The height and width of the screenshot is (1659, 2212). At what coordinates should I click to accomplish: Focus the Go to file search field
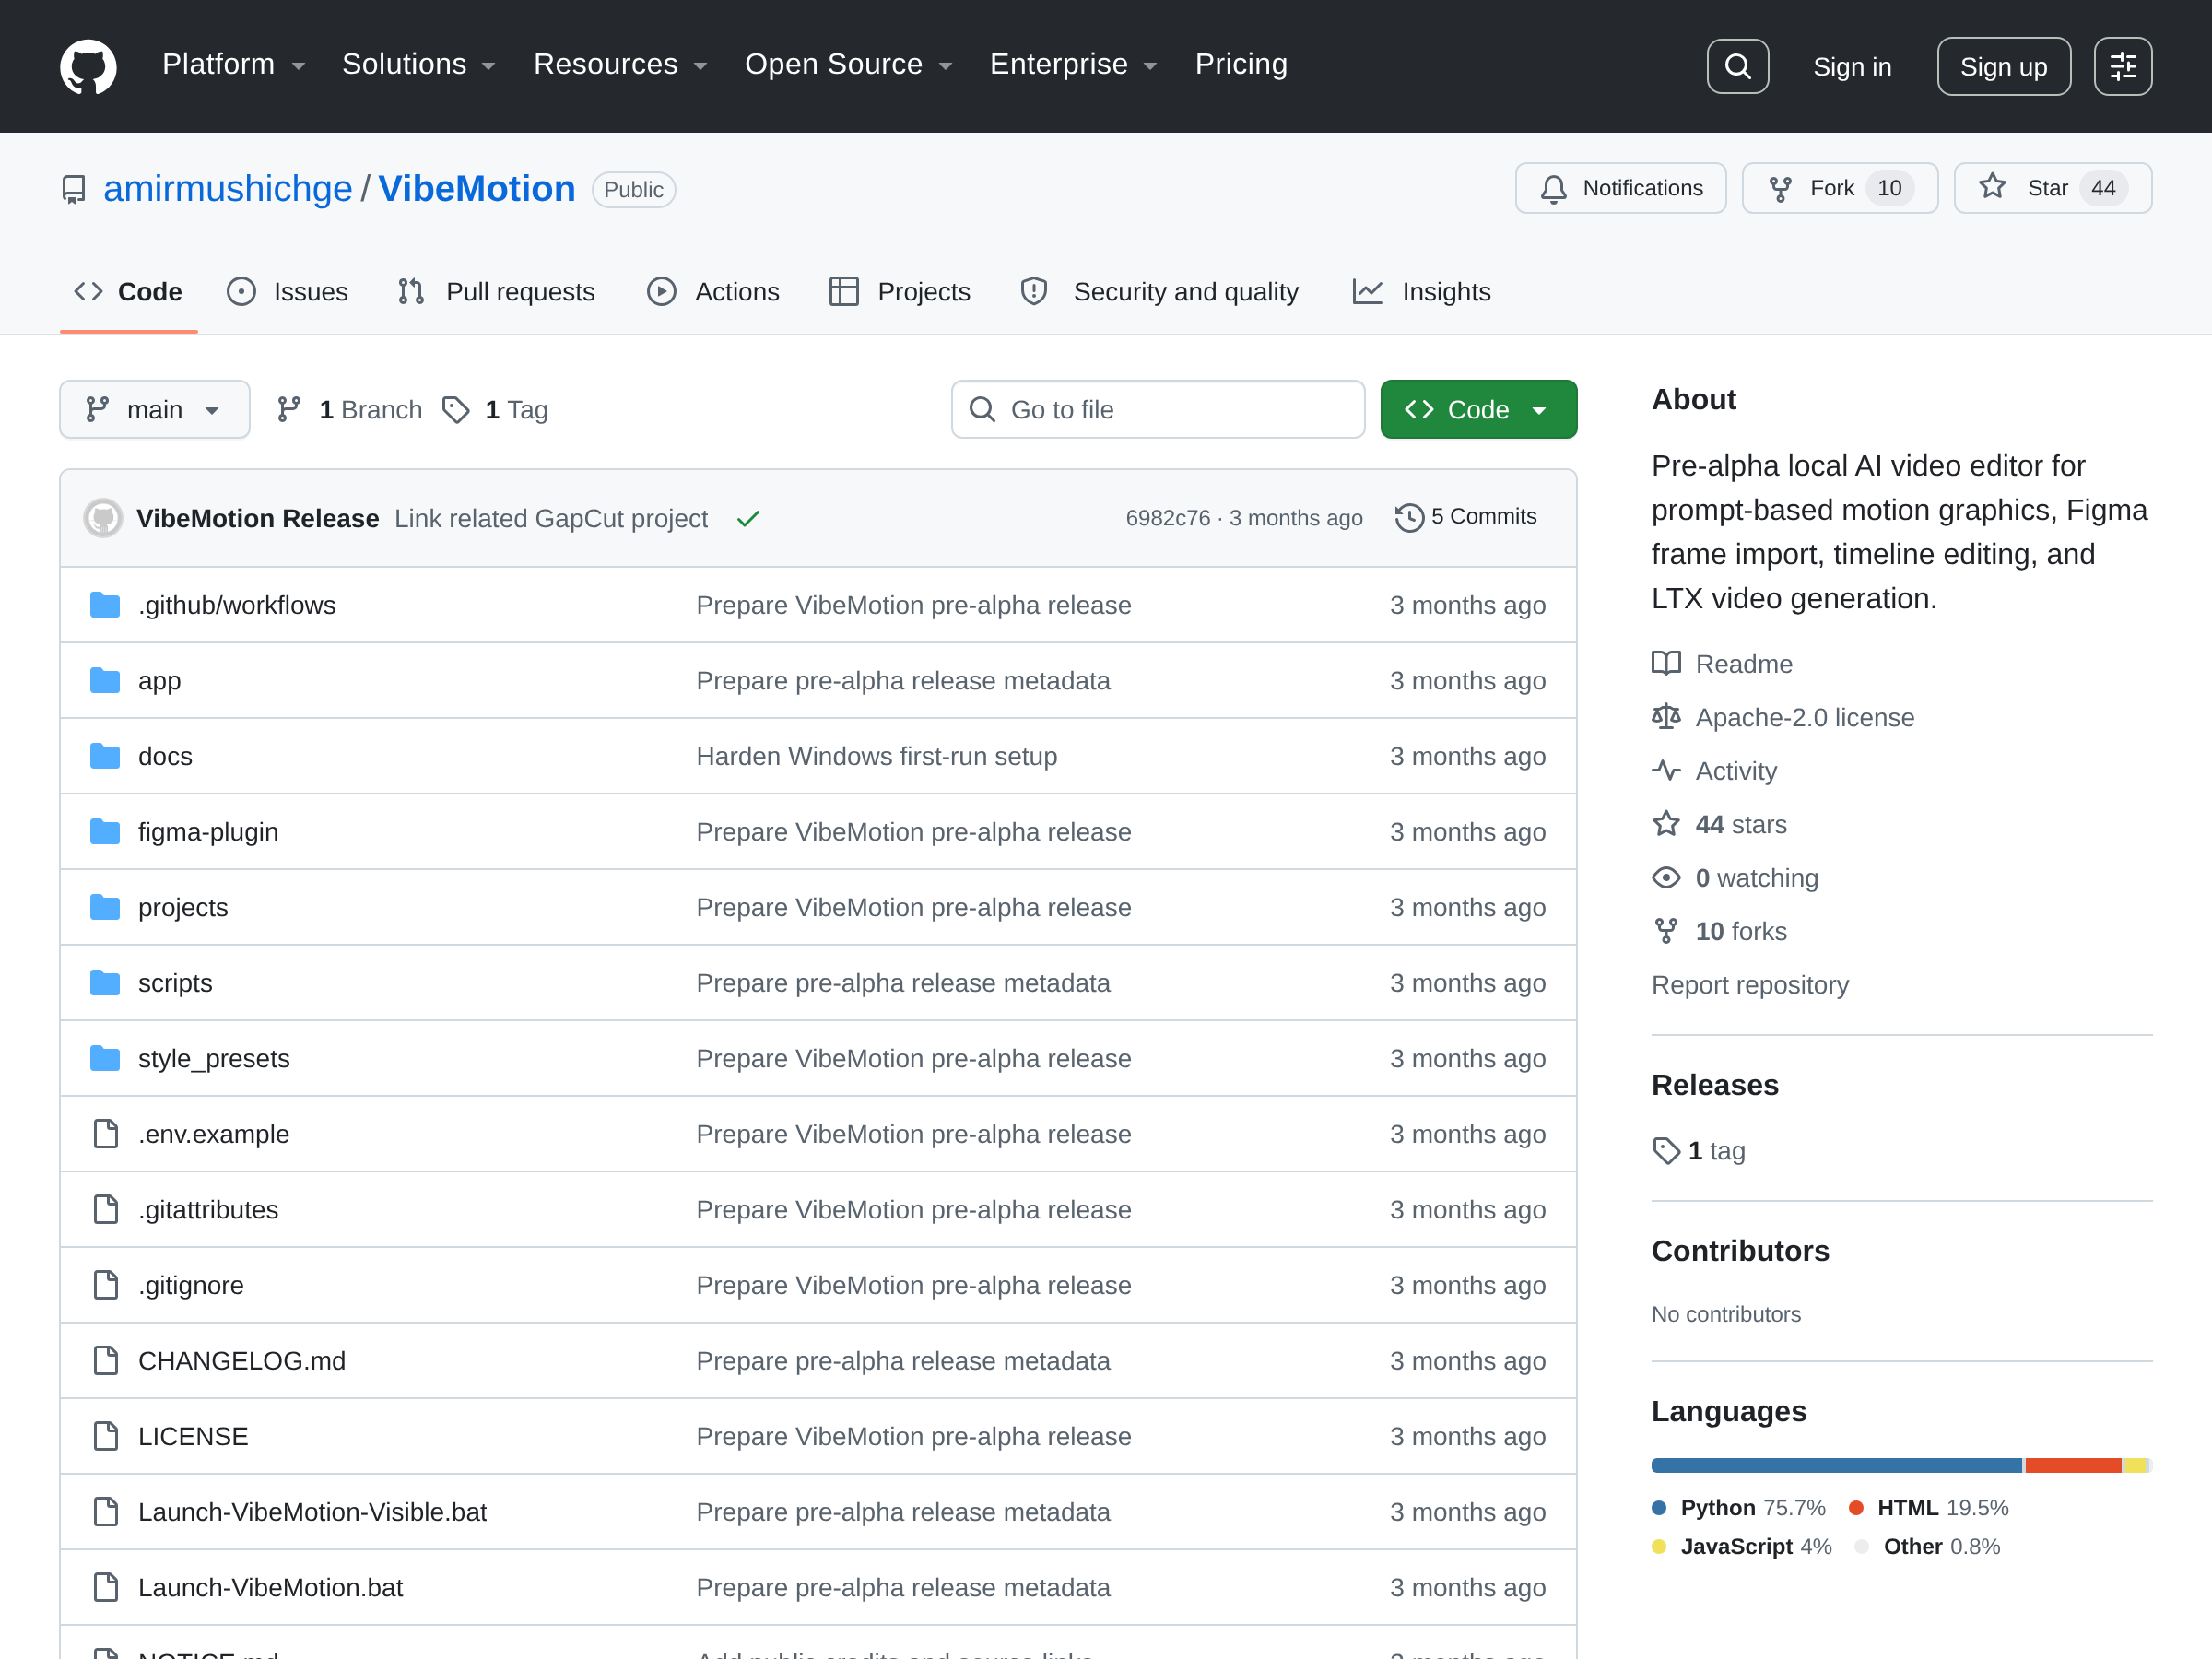pyautogui.click(x=1158, y=409)
